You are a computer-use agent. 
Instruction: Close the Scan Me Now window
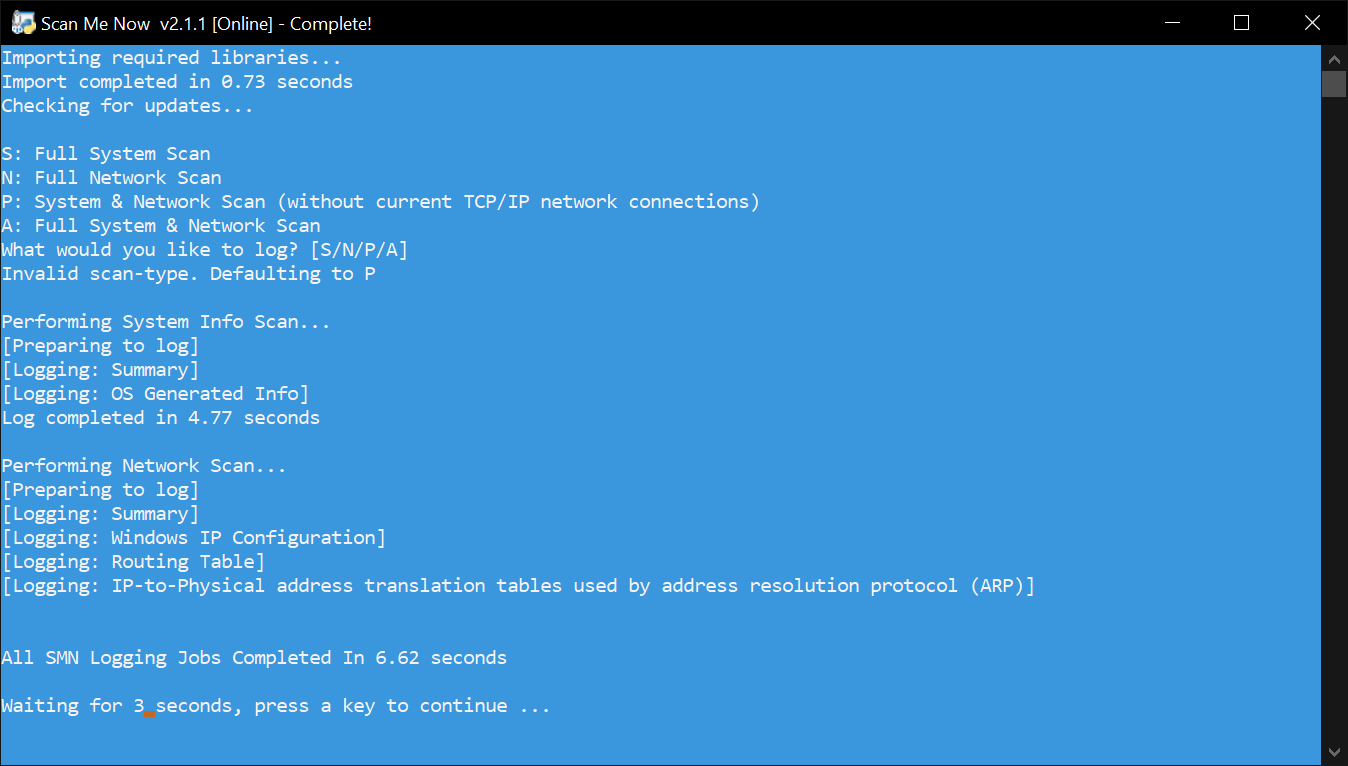pyautogui.click(x=1311, y=23)
